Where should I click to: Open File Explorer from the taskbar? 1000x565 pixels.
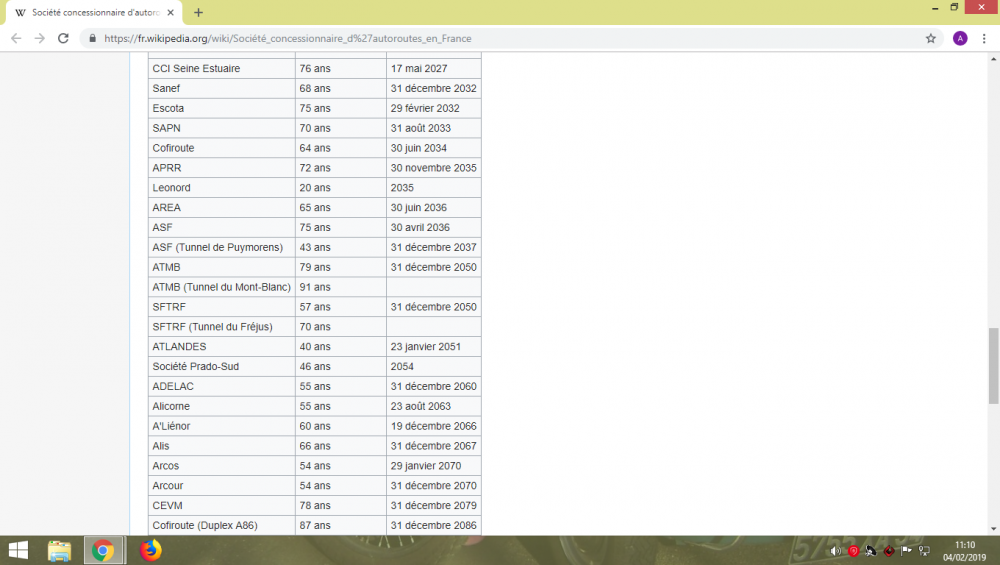[60, 550]
